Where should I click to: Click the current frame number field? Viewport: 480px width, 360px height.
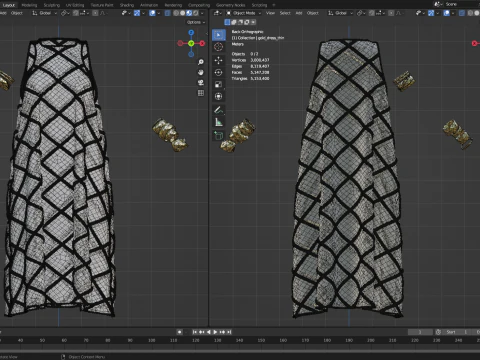pos(420,332)
